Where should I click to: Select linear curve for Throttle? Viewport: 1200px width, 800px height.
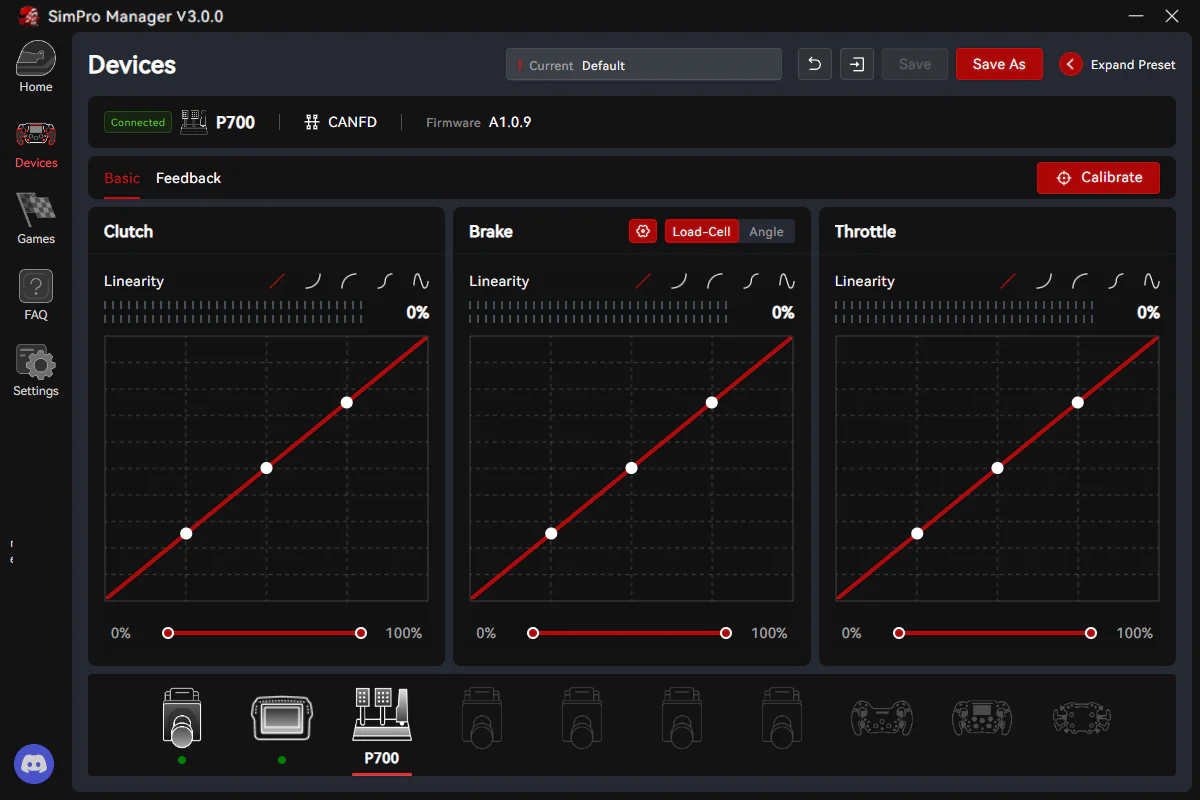point(1008,282)
